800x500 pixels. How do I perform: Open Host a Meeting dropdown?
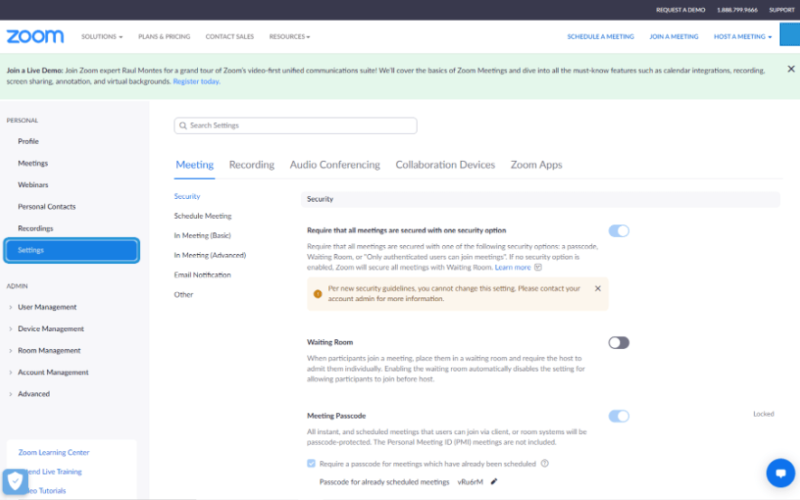[x=743, y=37]
